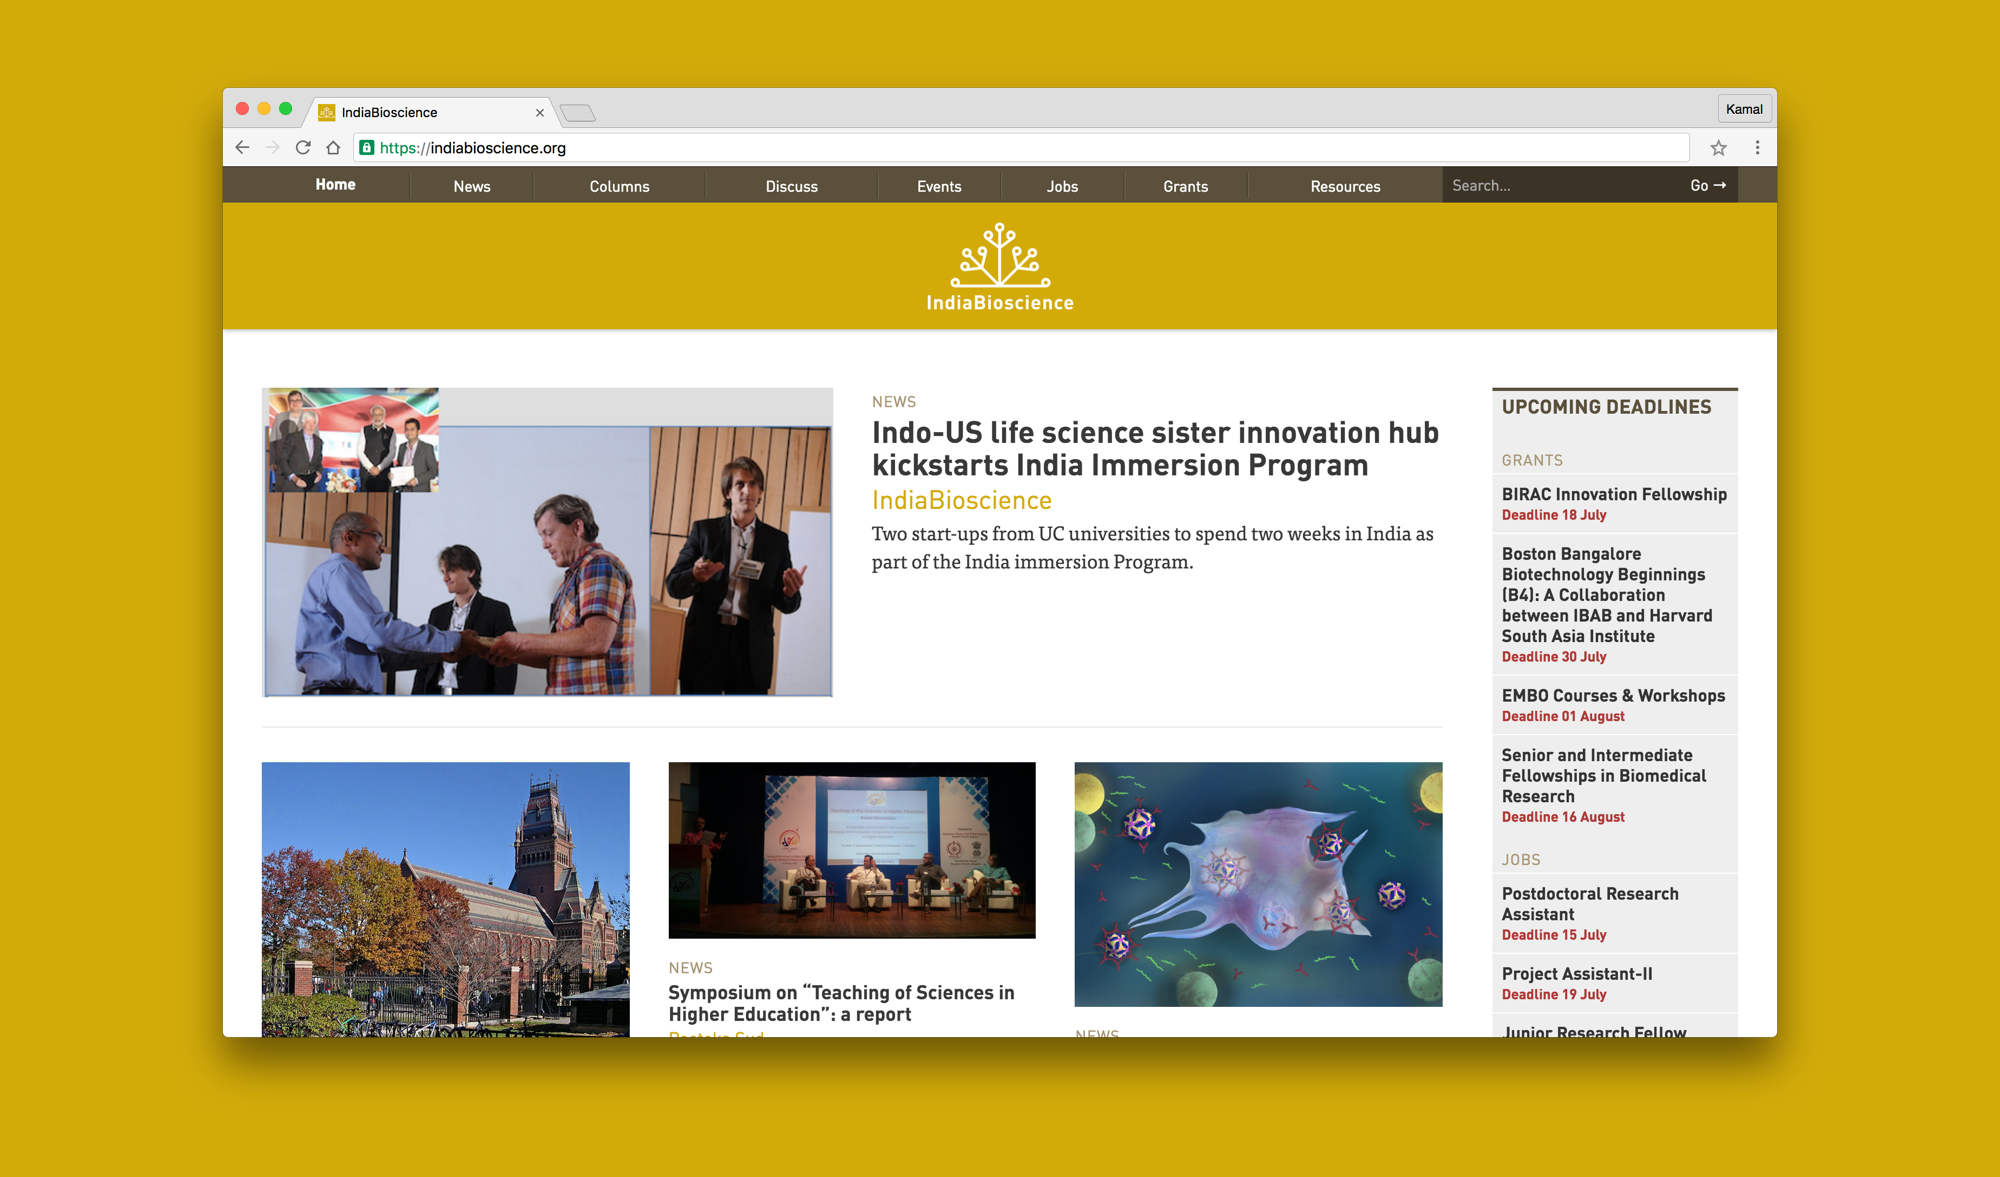Click the featured article summary paragraph
This screenshot has height=1177, width=2000.
(x=1152, y=548)
